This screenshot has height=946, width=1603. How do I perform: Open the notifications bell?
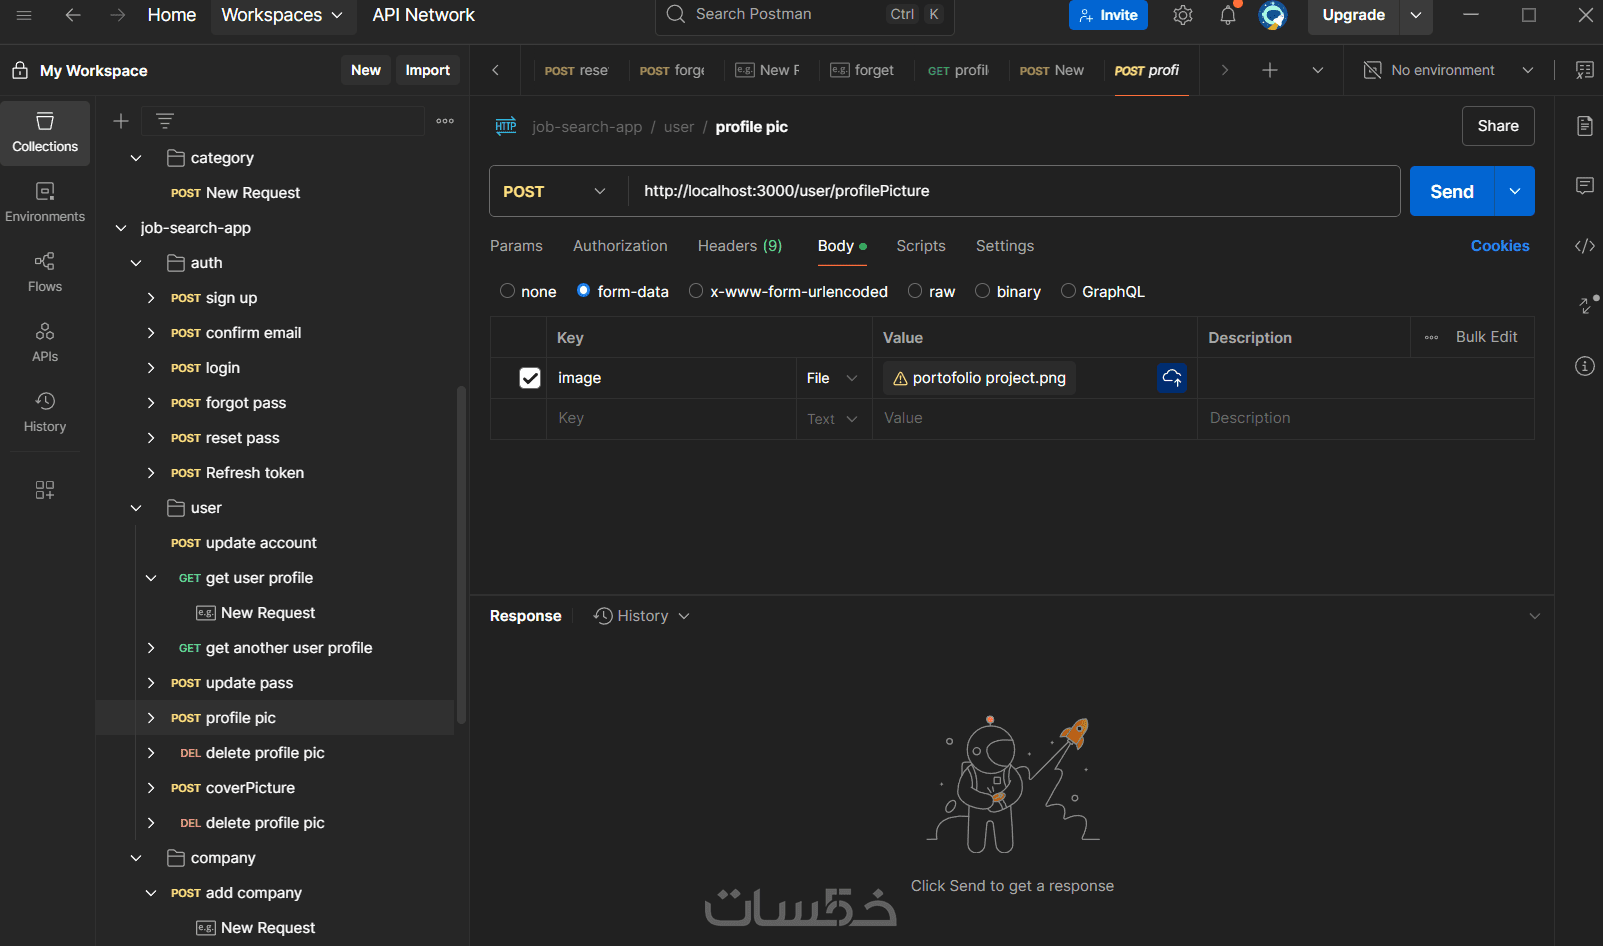(x=1228, y=15)
